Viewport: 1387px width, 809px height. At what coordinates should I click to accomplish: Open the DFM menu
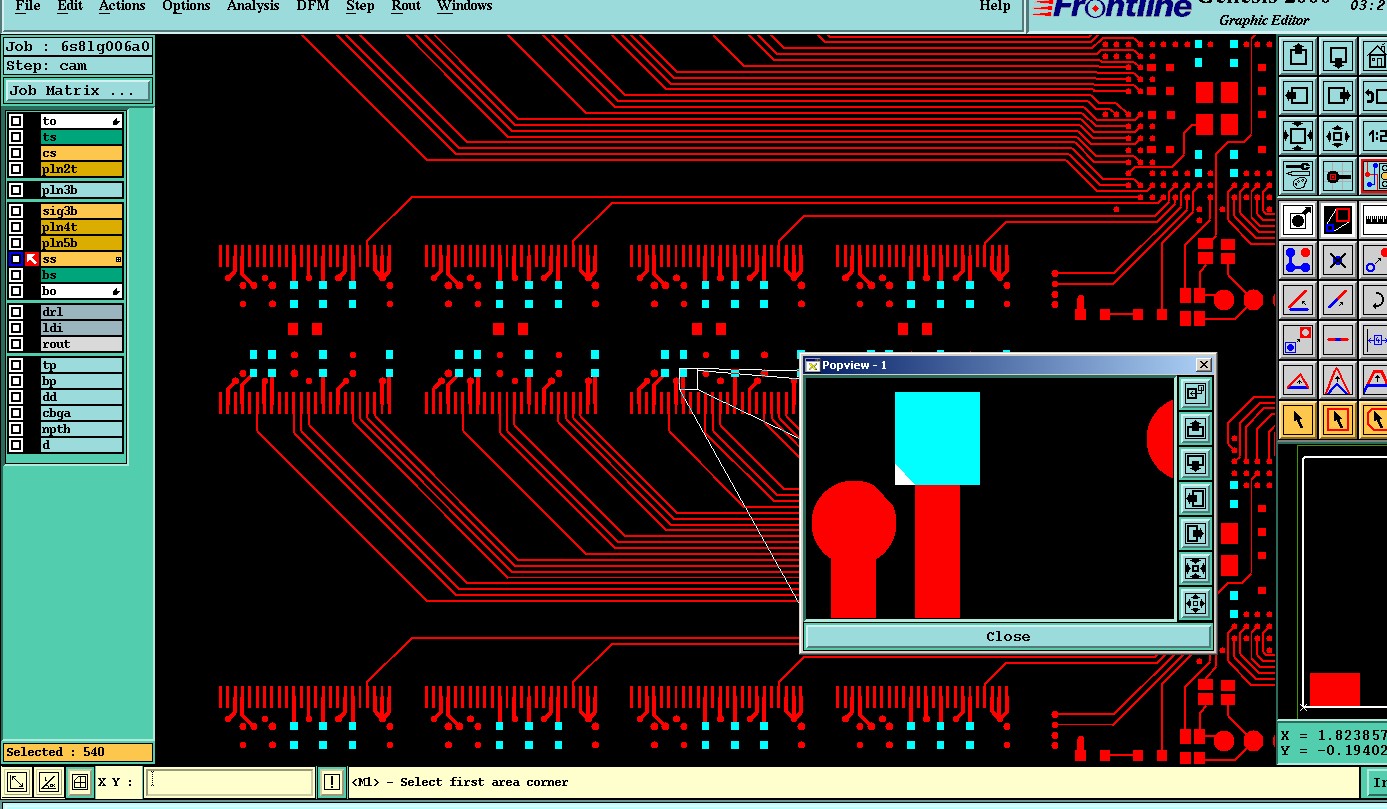(x=313, y=6)
